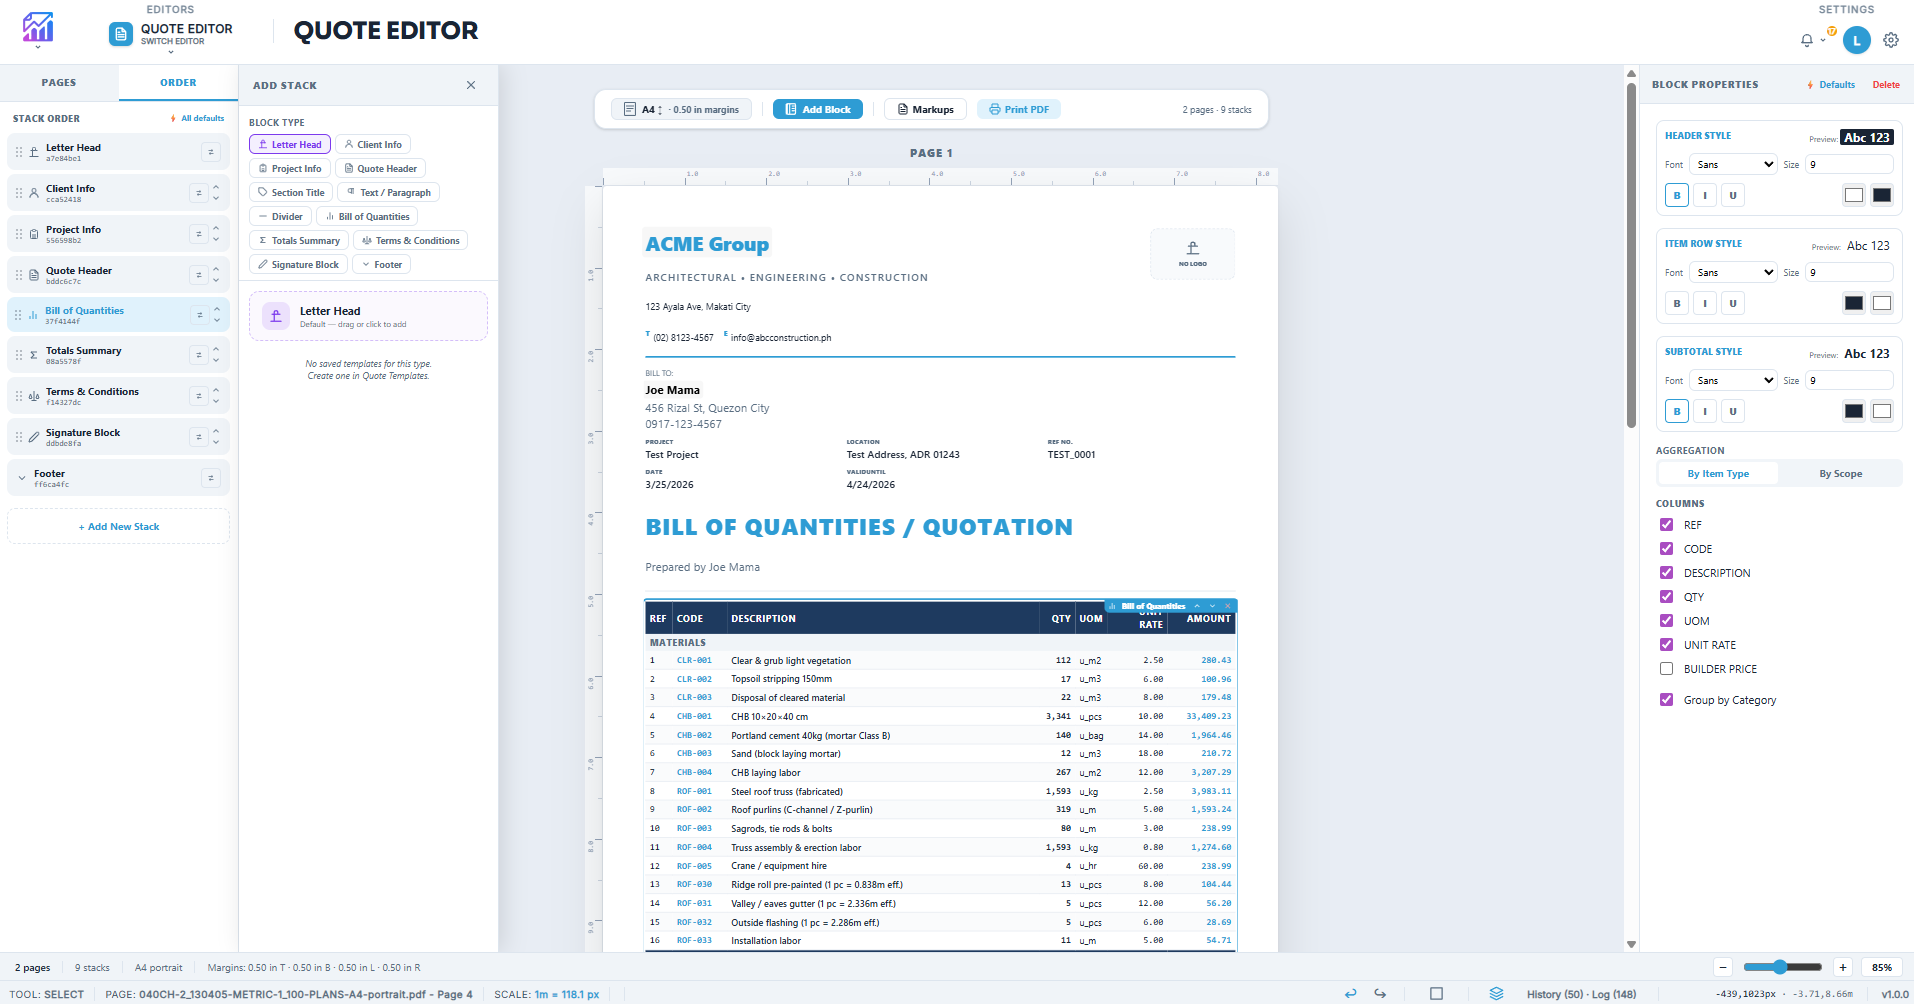The width and height of the screenshot is (1914, 1004).
Task: Click the app logo icon
Action: point(38,28)
